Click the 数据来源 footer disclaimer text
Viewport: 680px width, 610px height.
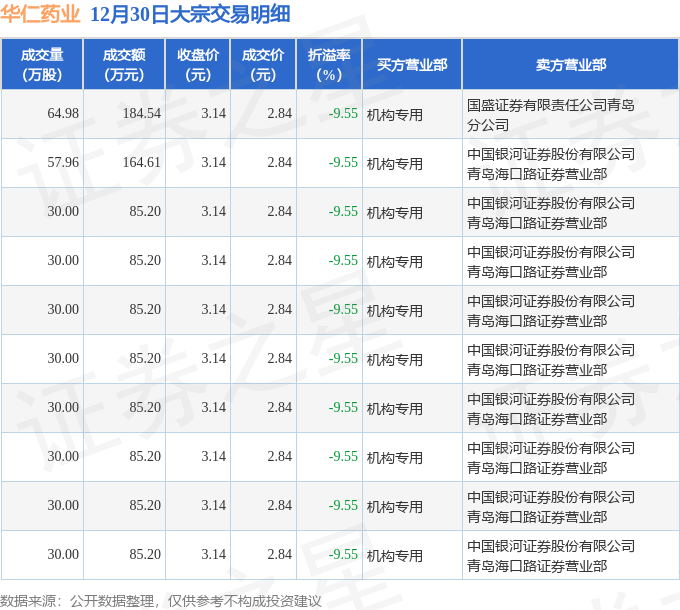pos(161,601)
